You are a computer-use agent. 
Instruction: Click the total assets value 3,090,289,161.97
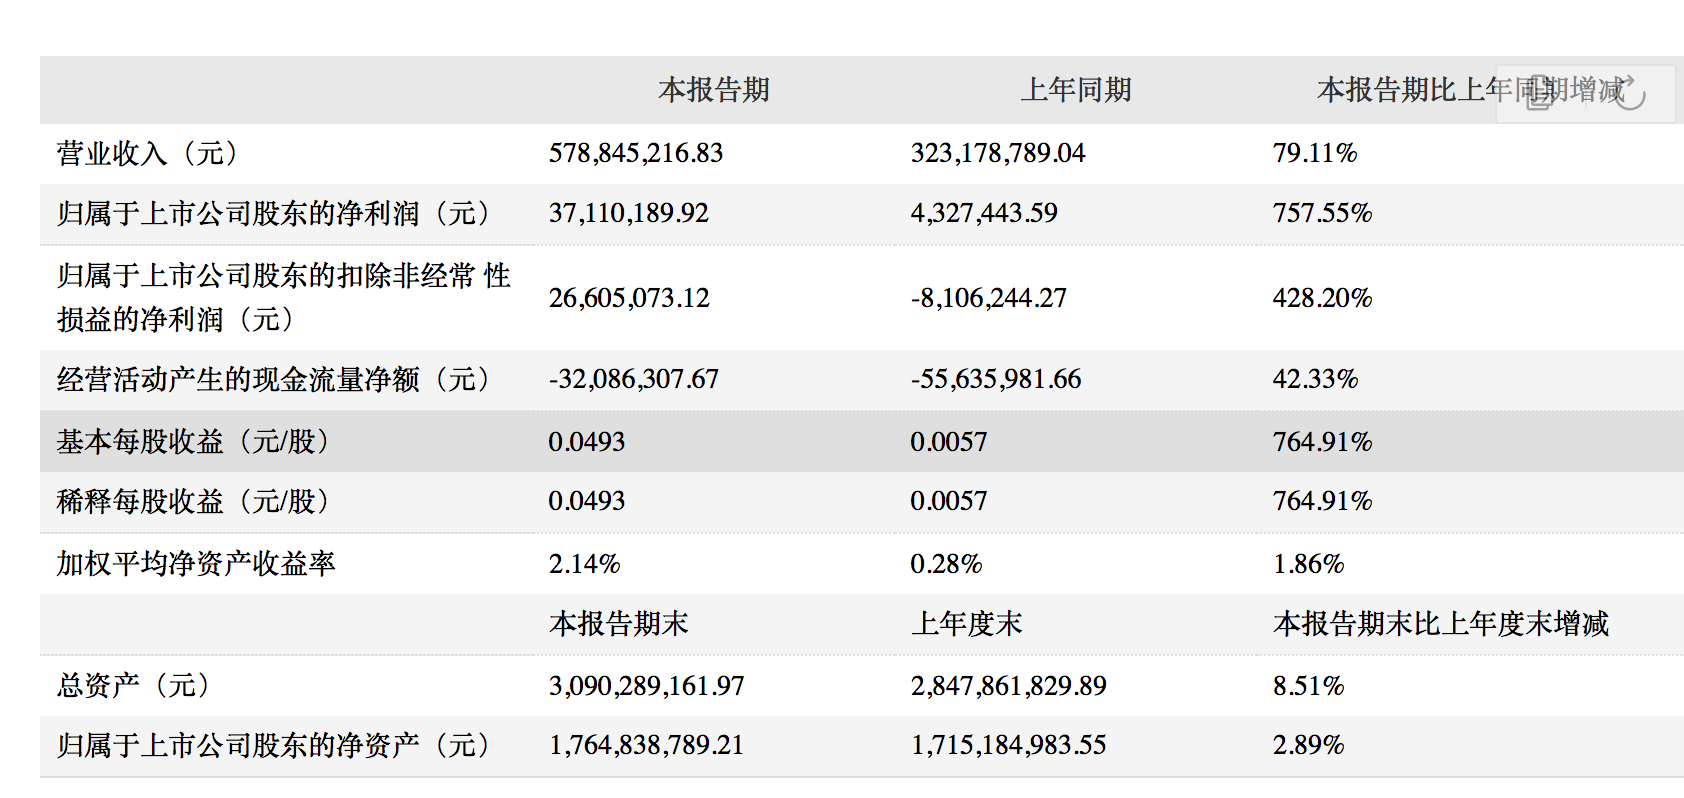tap(647, 686)
